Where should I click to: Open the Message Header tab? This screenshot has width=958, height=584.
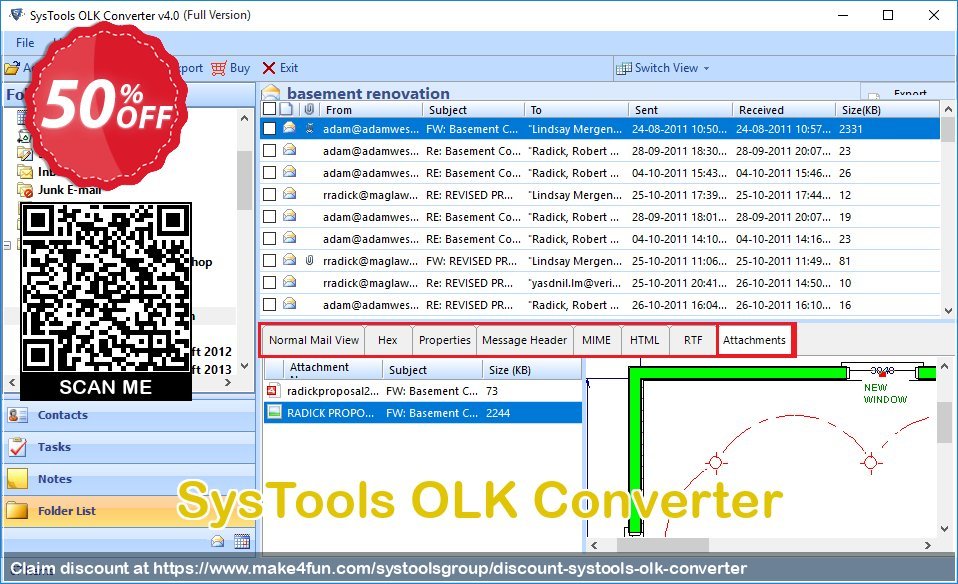(524, 340)
